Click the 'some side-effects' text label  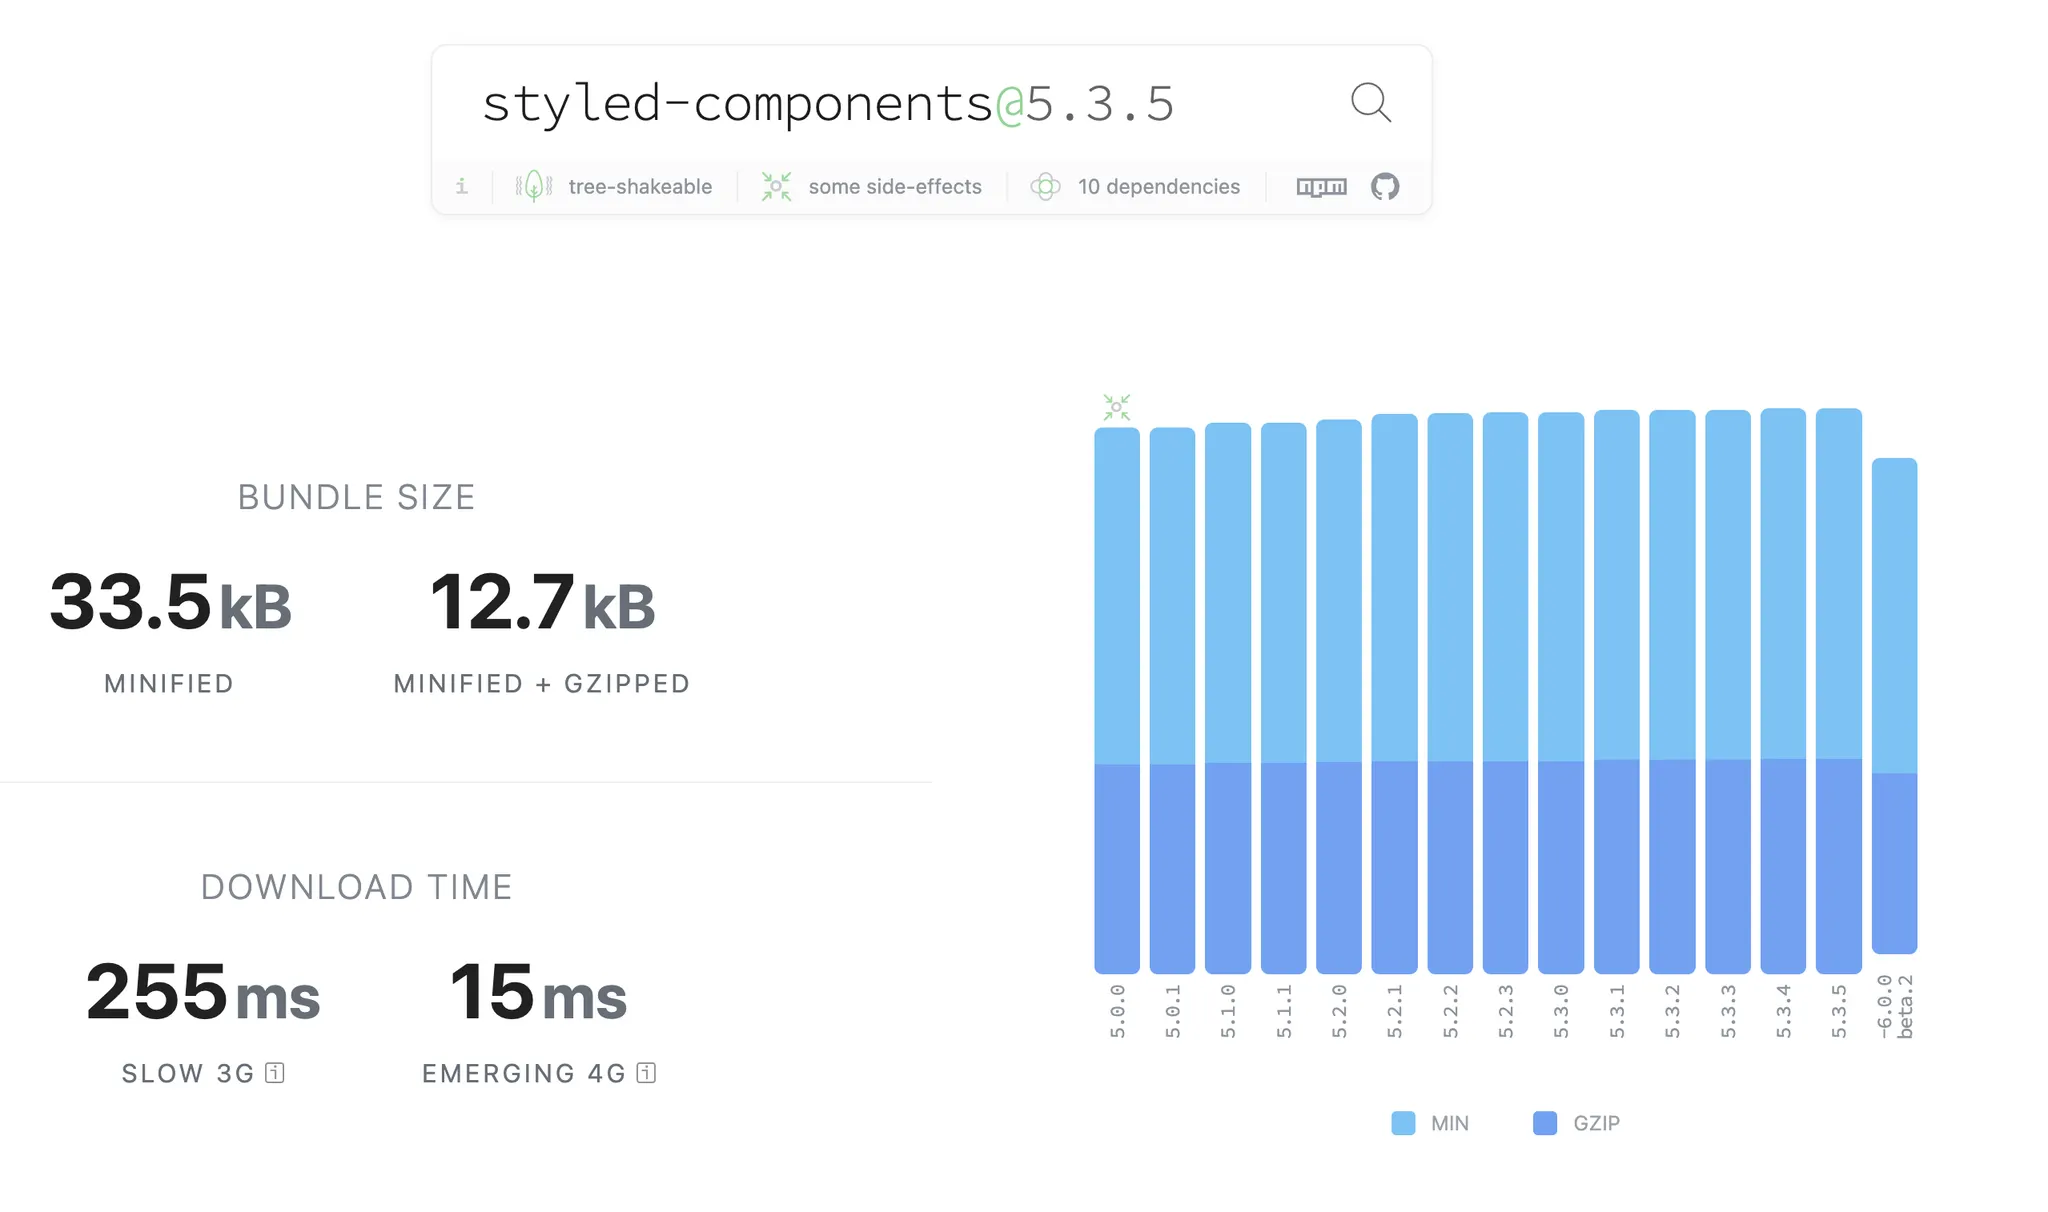click(x=895, y=187)
